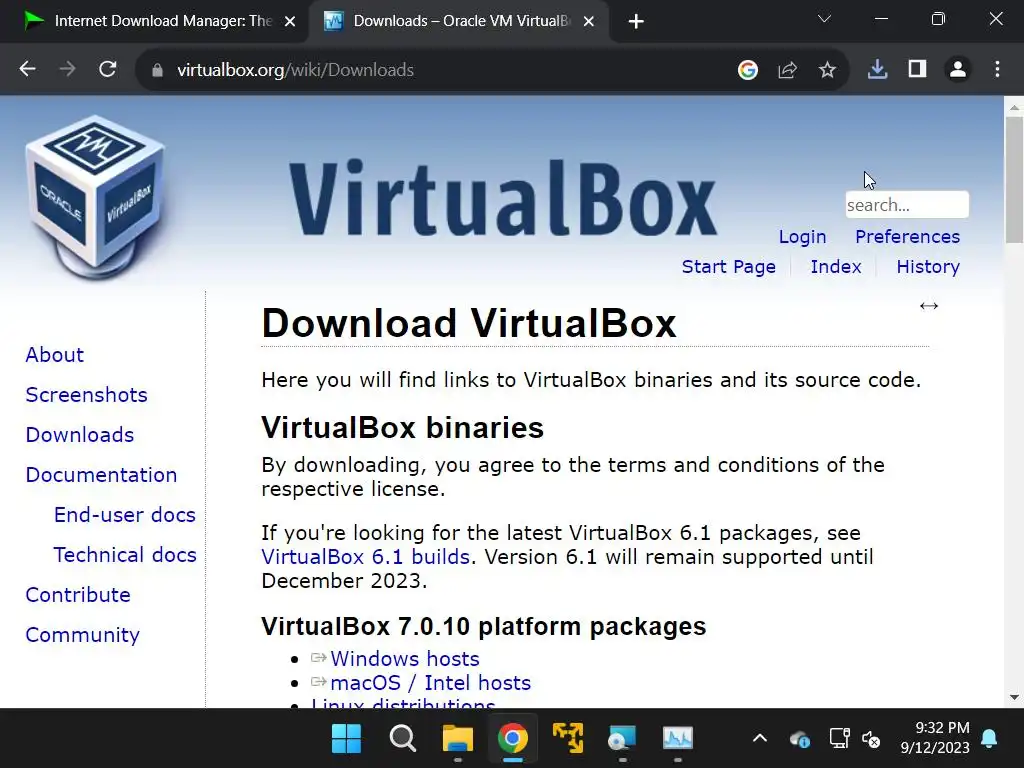The height and width of the screenshot is (768, 1024).
Task: Open the Preferences link
Action: 908,236
